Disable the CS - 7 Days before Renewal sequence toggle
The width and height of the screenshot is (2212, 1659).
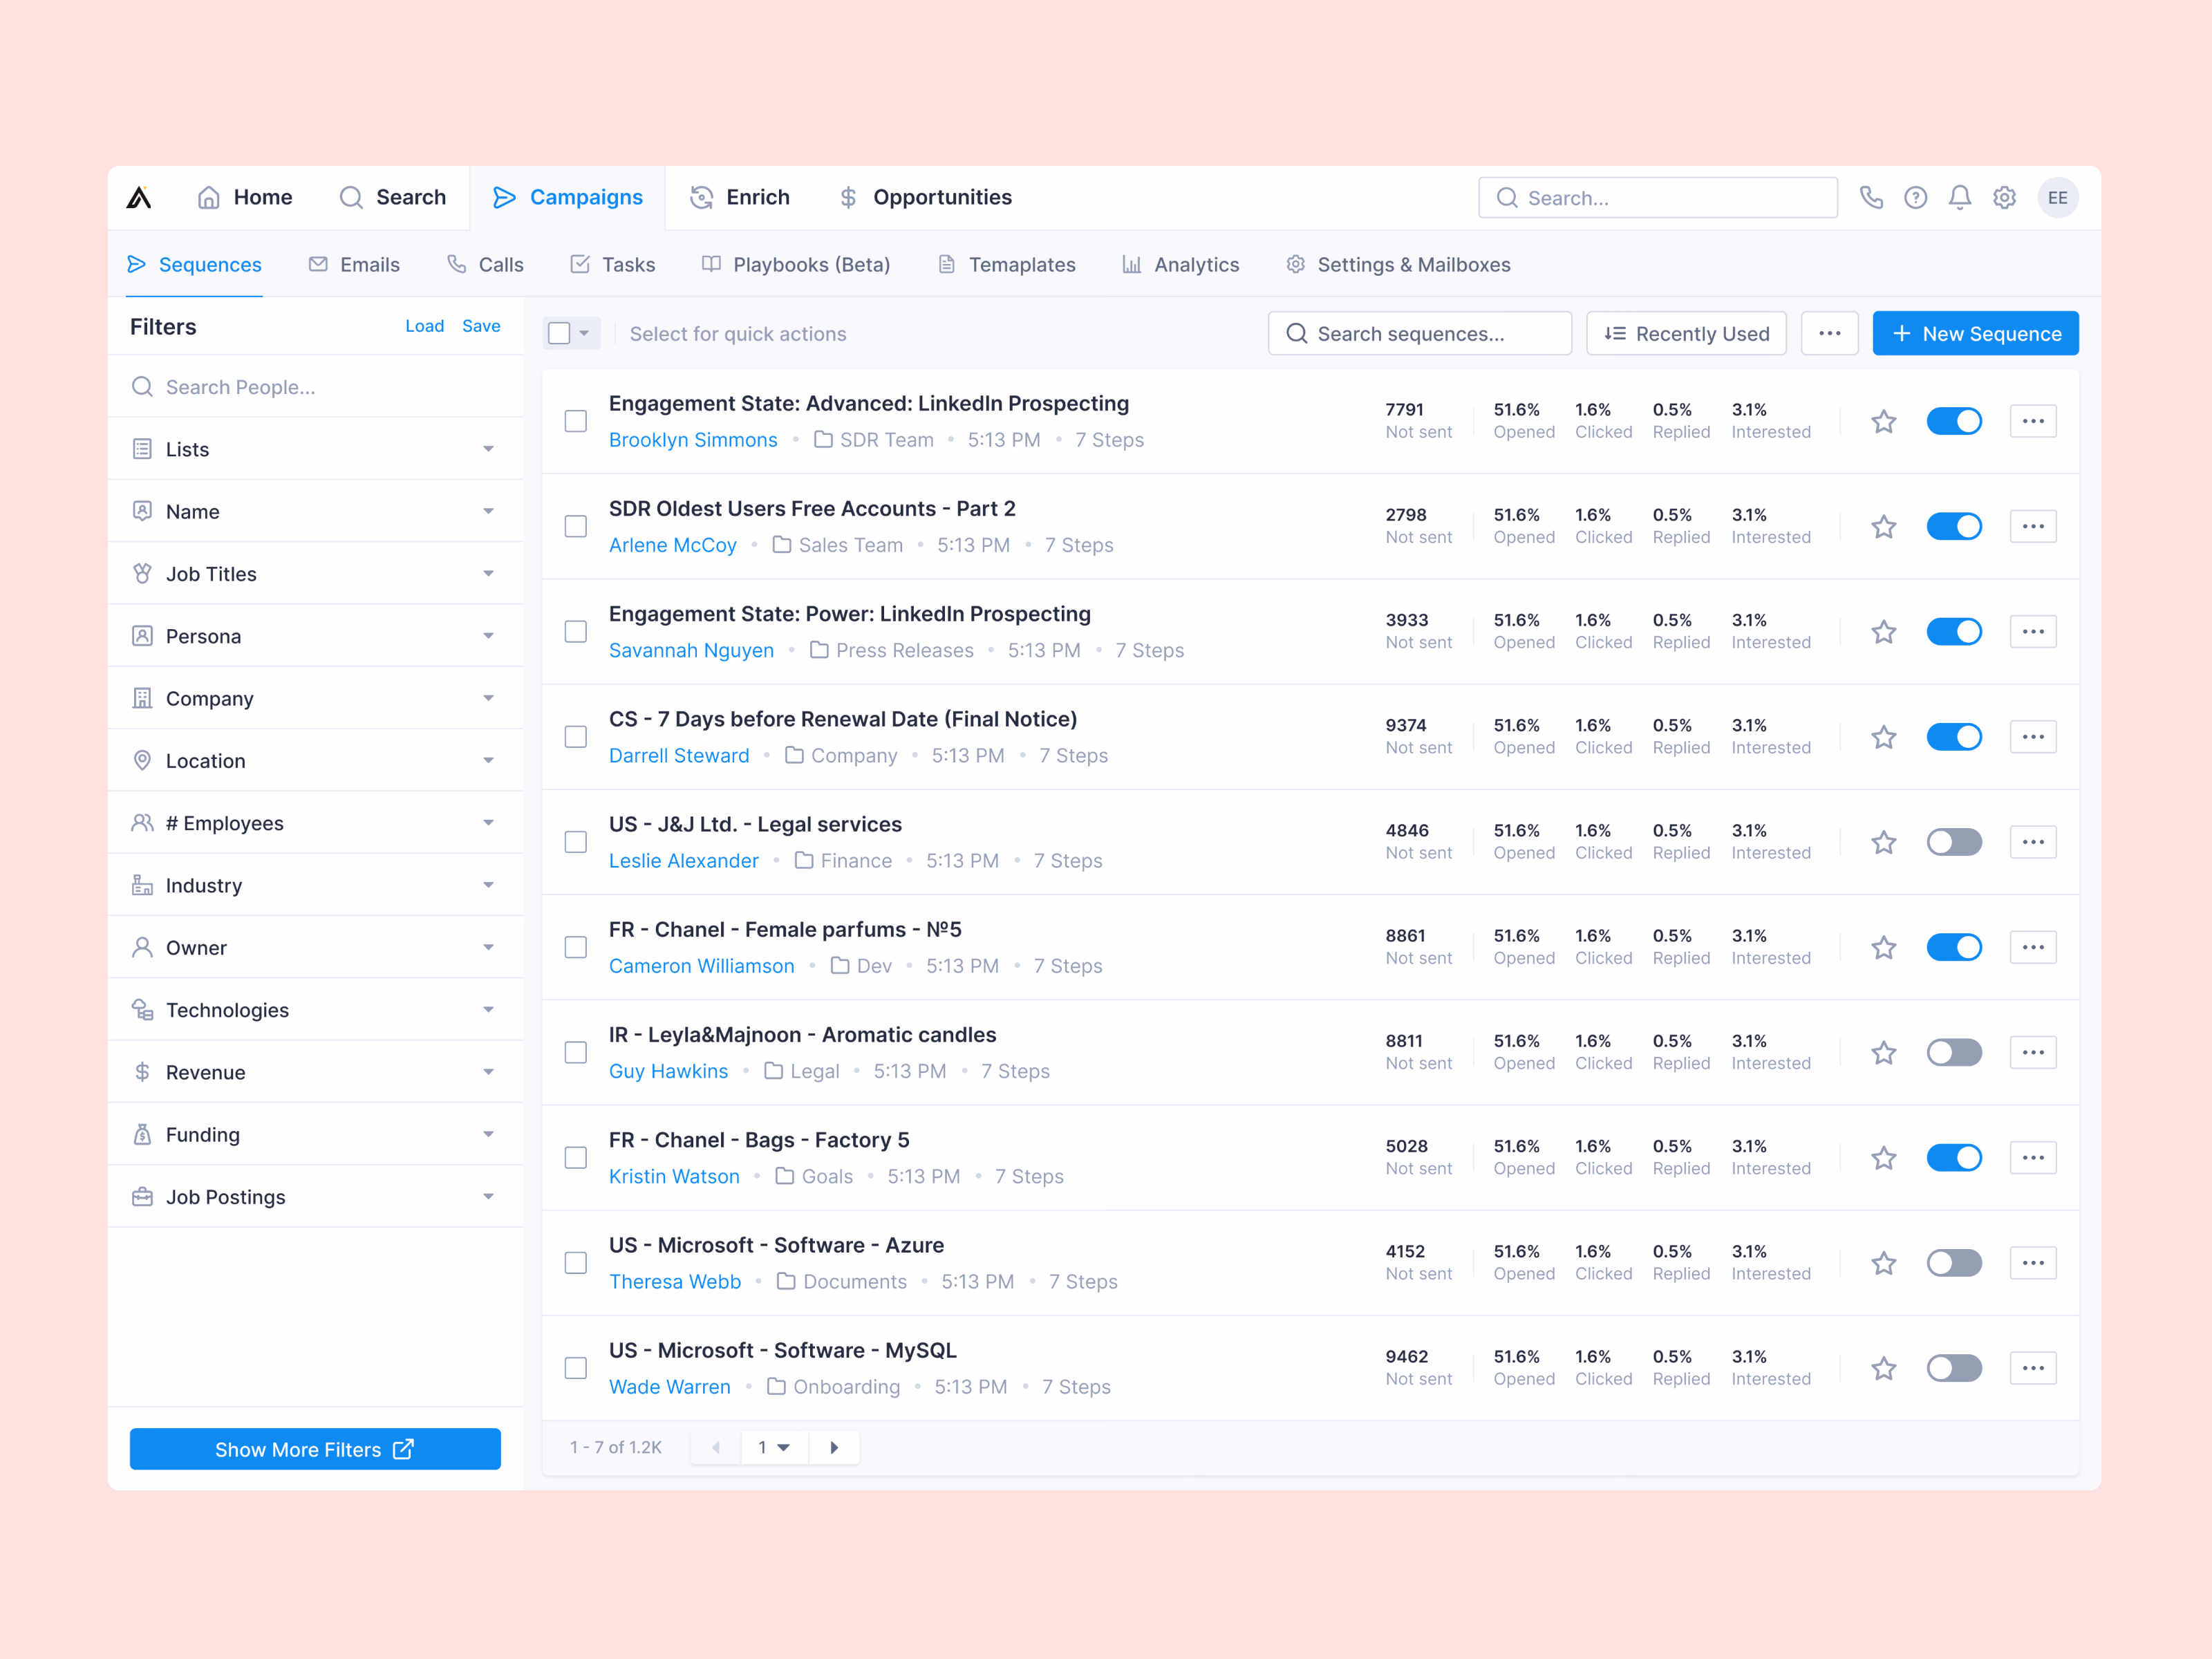coord(1954,737)
